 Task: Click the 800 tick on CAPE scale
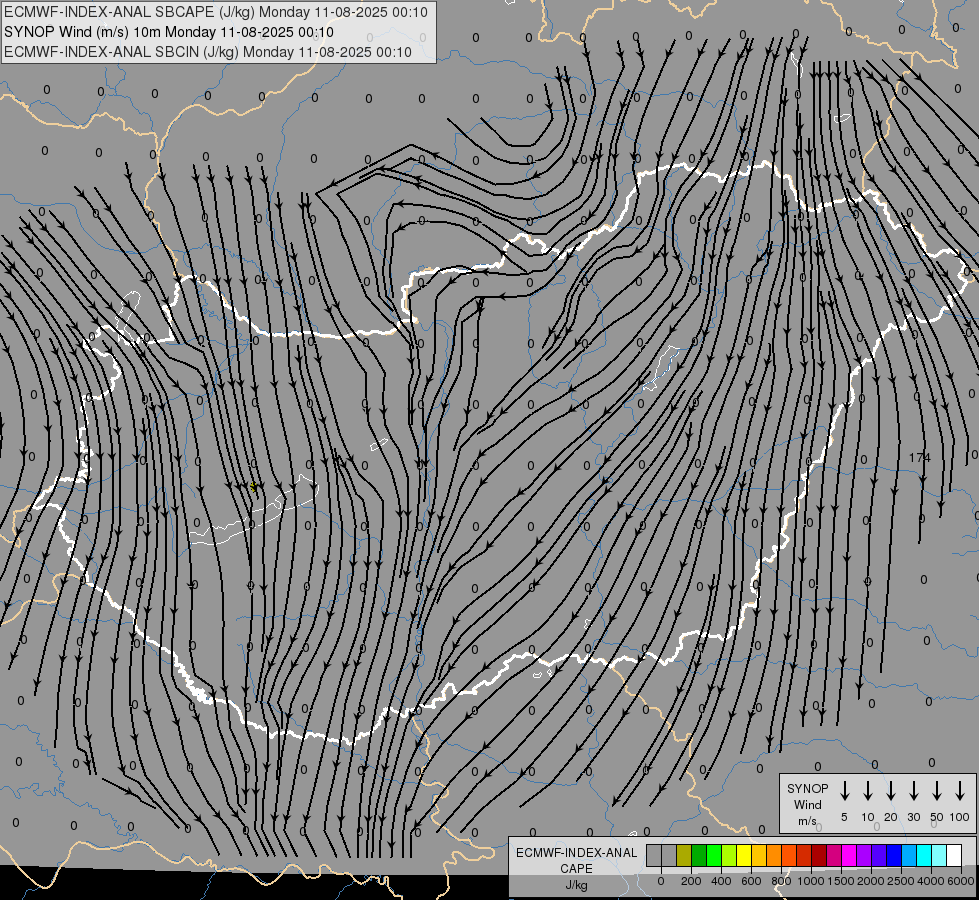tap(781, 881)
